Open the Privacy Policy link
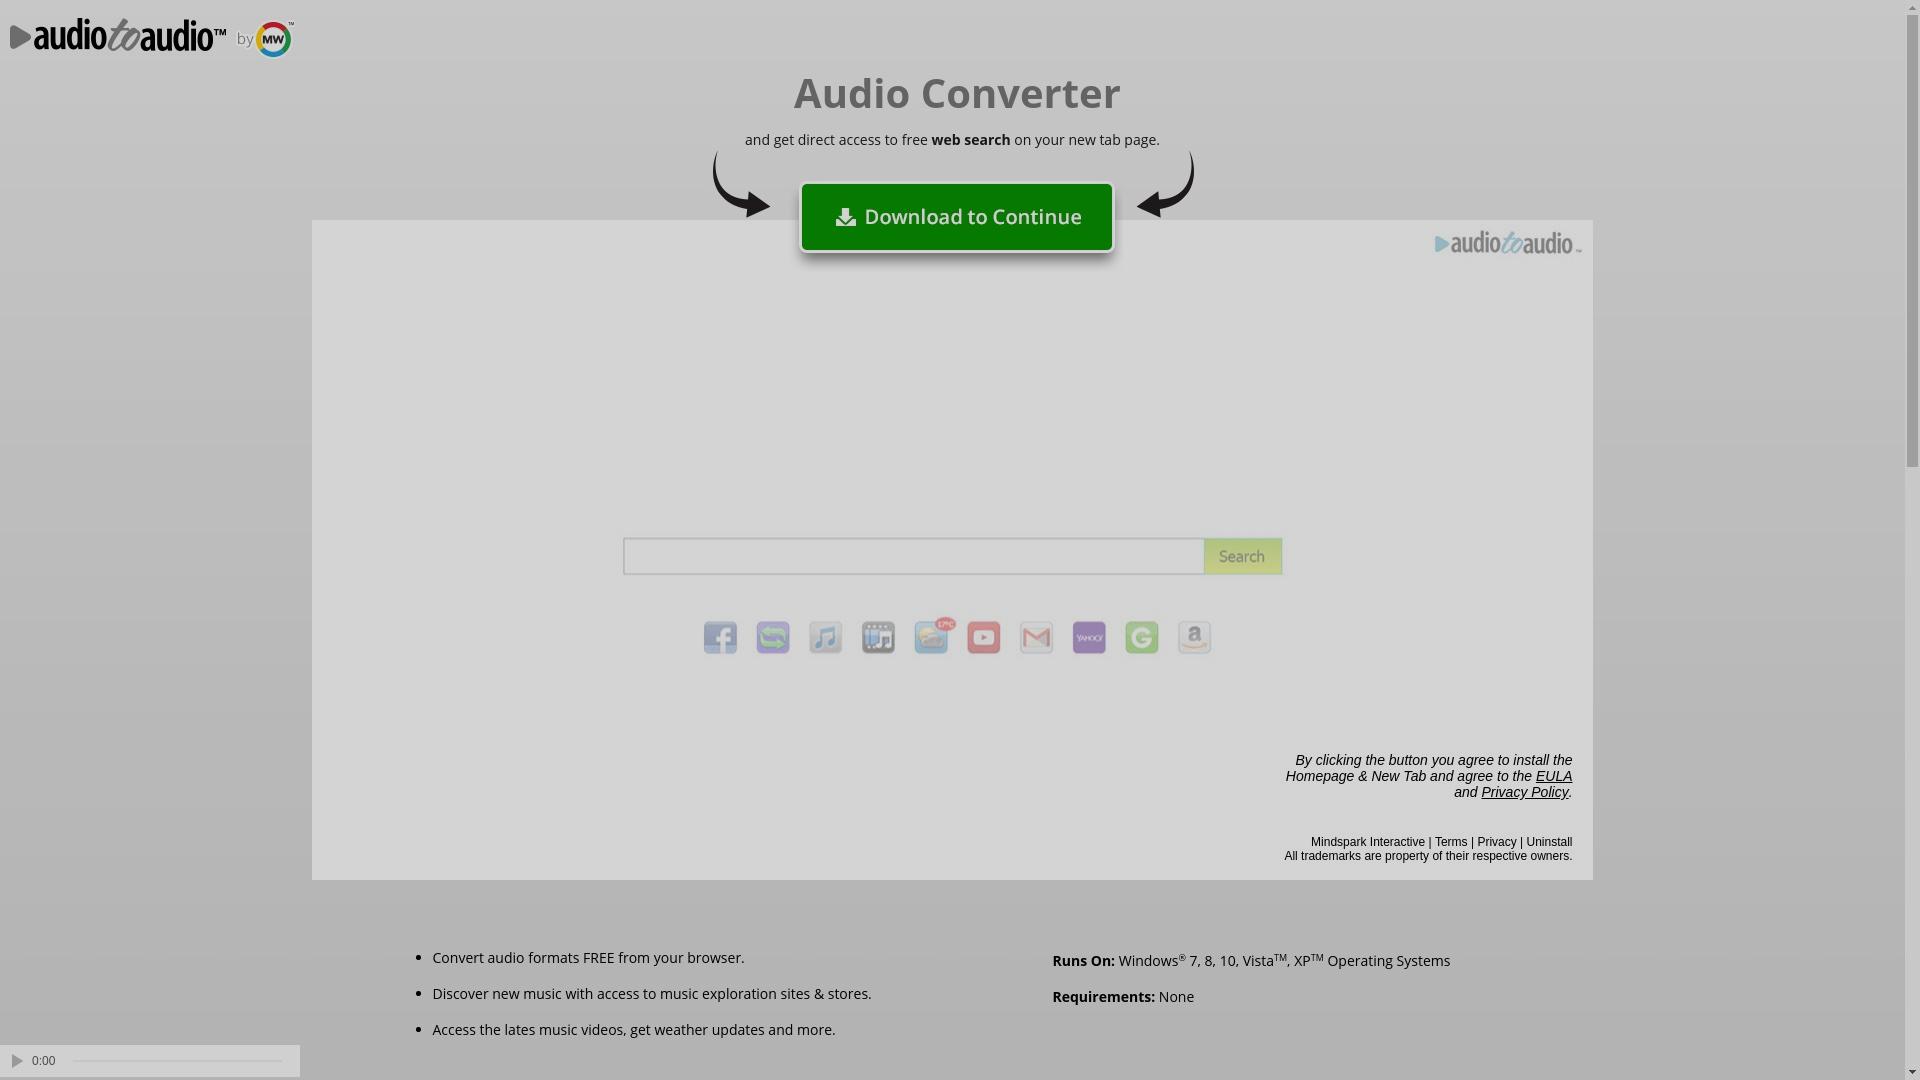 tap(1525, 792)
